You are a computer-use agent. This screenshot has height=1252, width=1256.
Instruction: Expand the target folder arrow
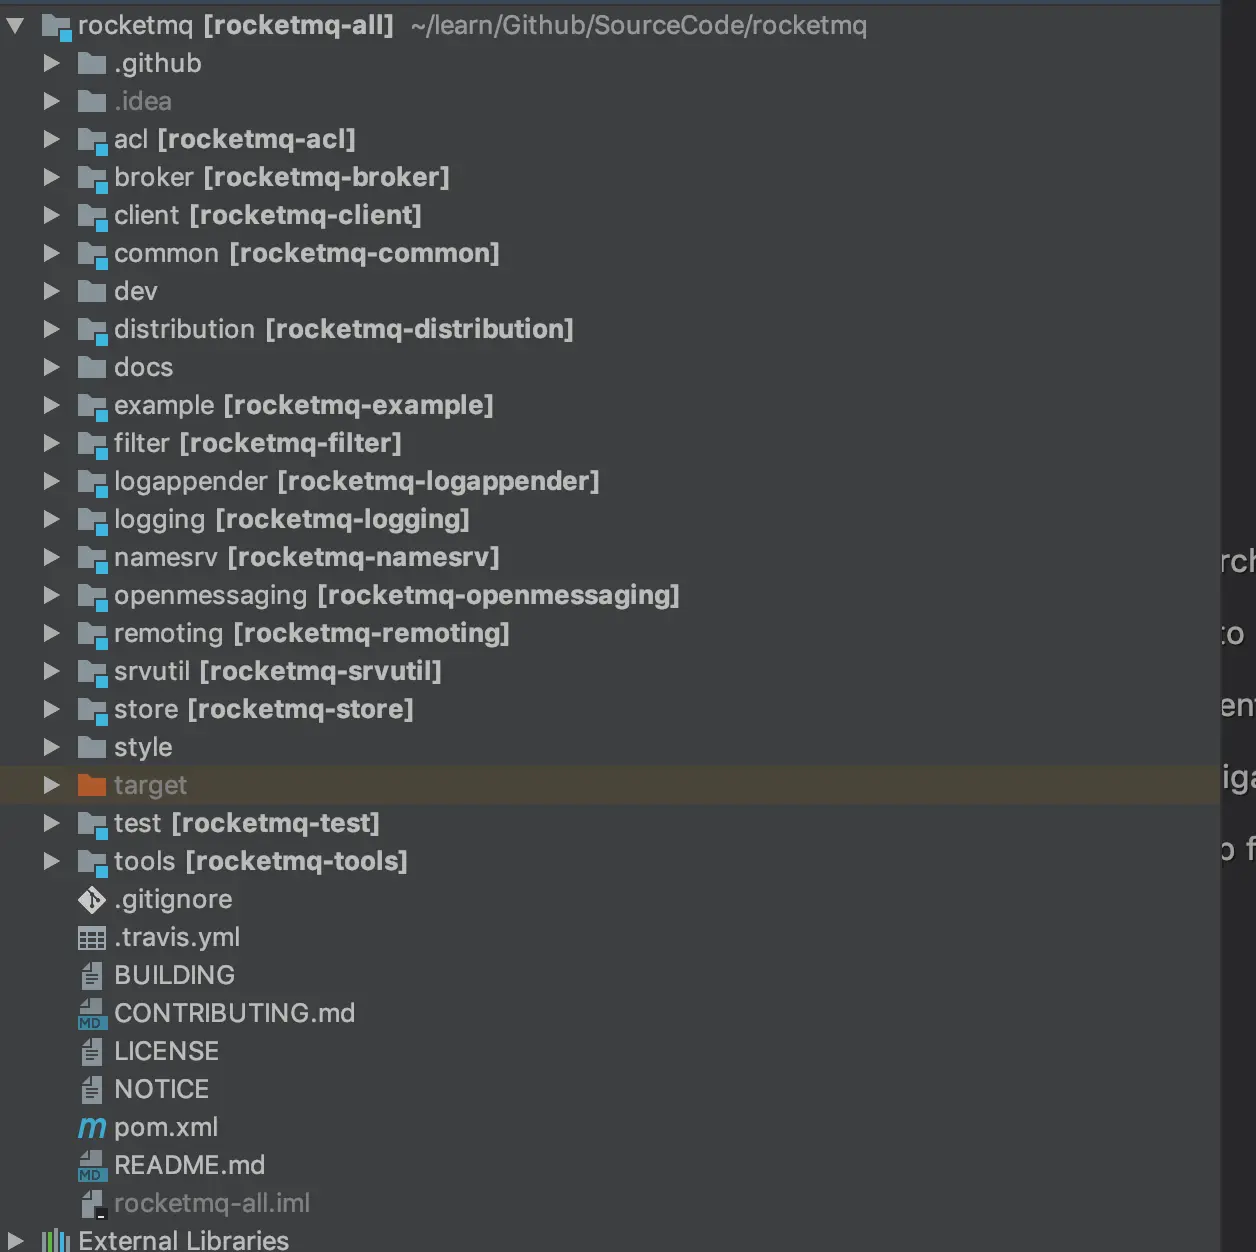click(x=52, y=785)
